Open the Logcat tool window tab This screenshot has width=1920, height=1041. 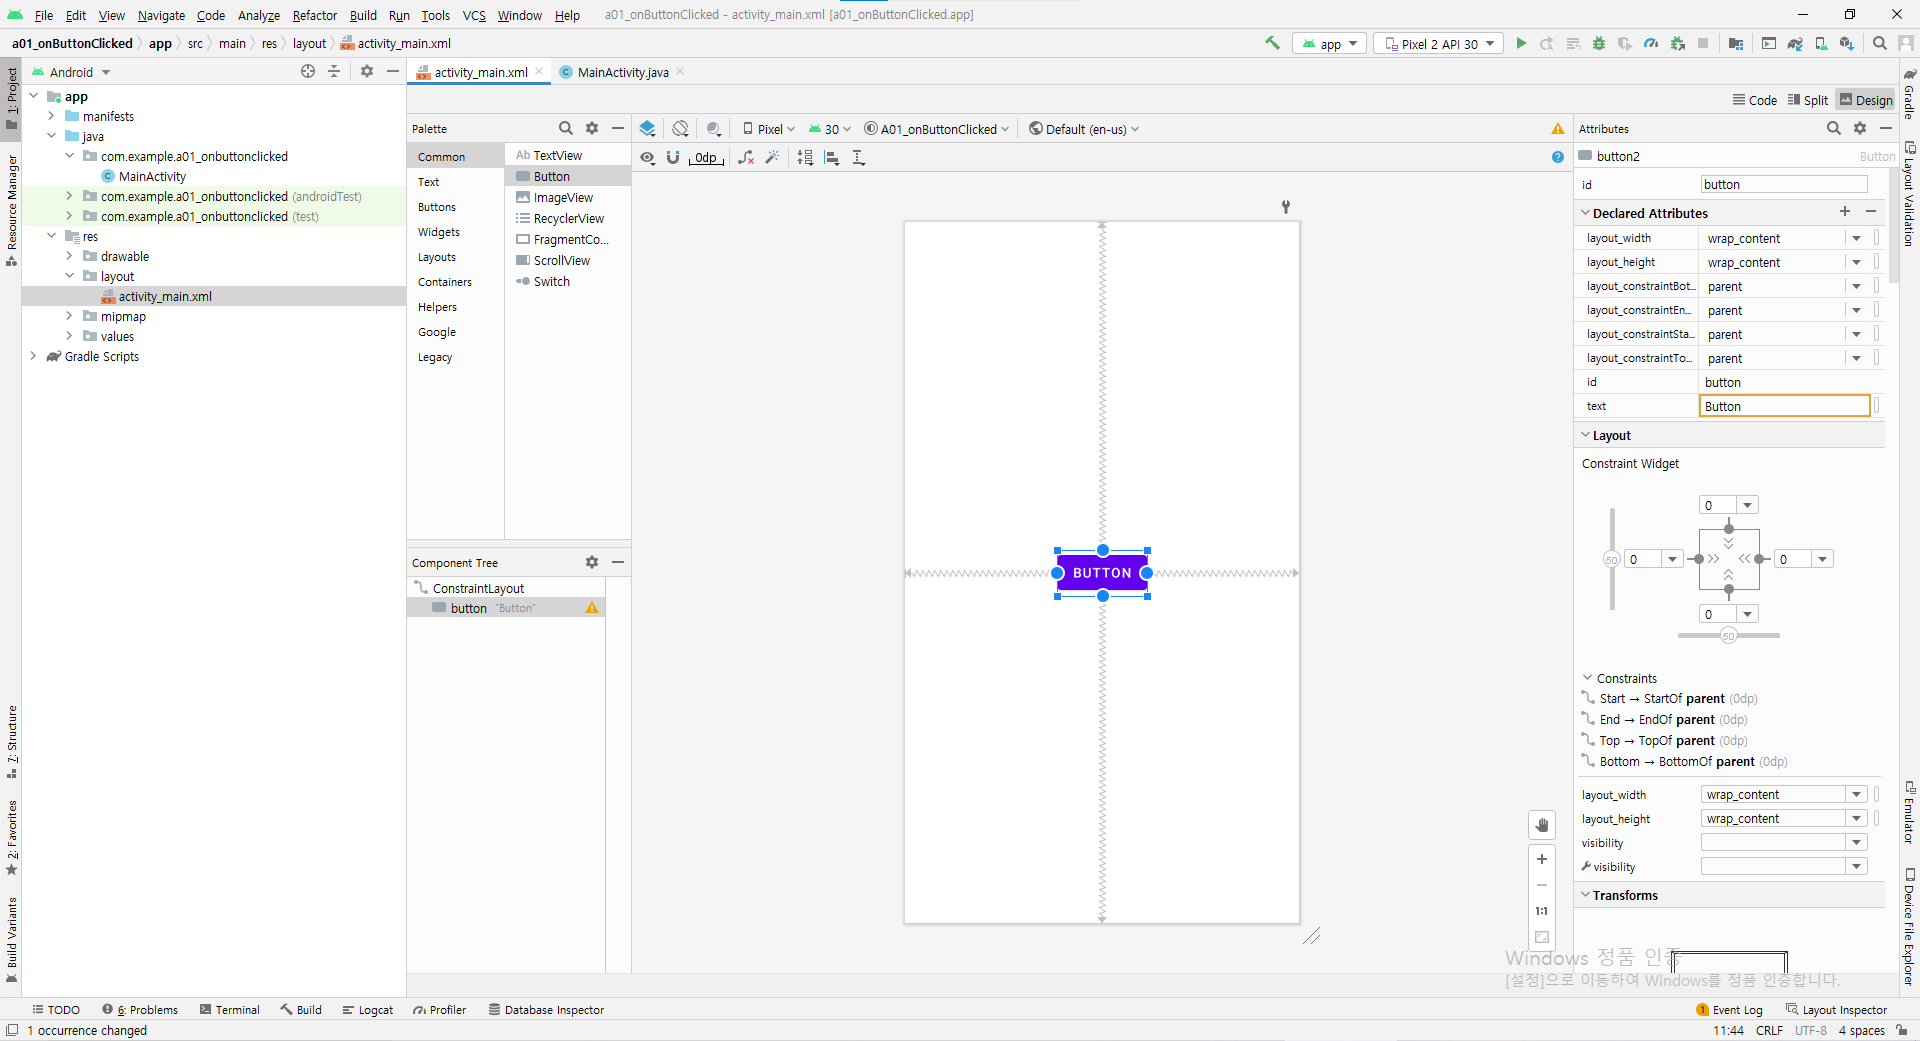point(367,1010)
